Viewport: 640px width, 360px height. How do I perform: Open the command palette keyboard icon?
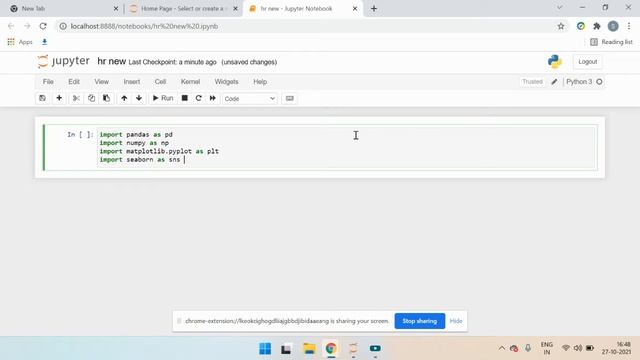[x=289, y=98]
